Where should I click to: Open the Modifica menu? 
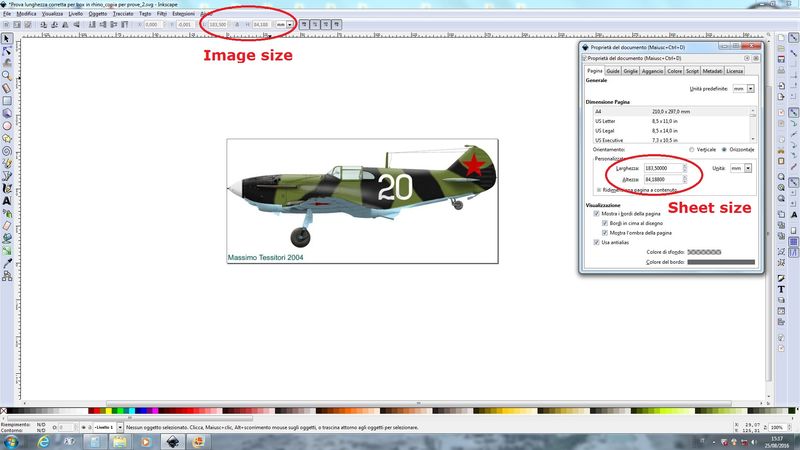coord(26,14)
